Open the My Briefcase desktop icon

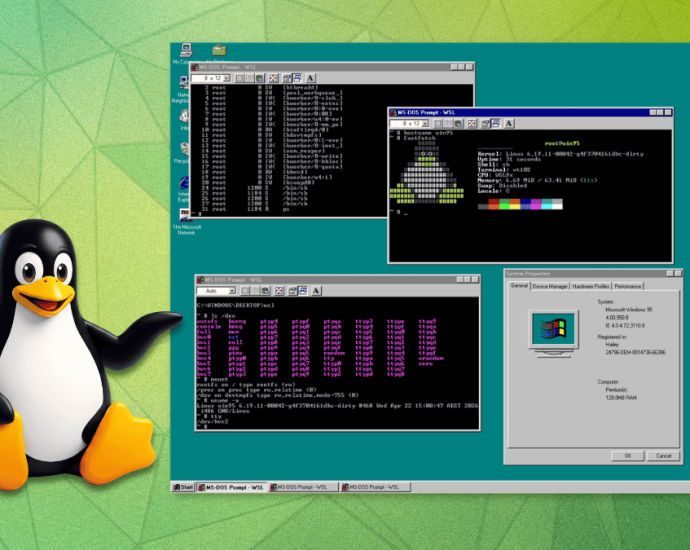219,53
